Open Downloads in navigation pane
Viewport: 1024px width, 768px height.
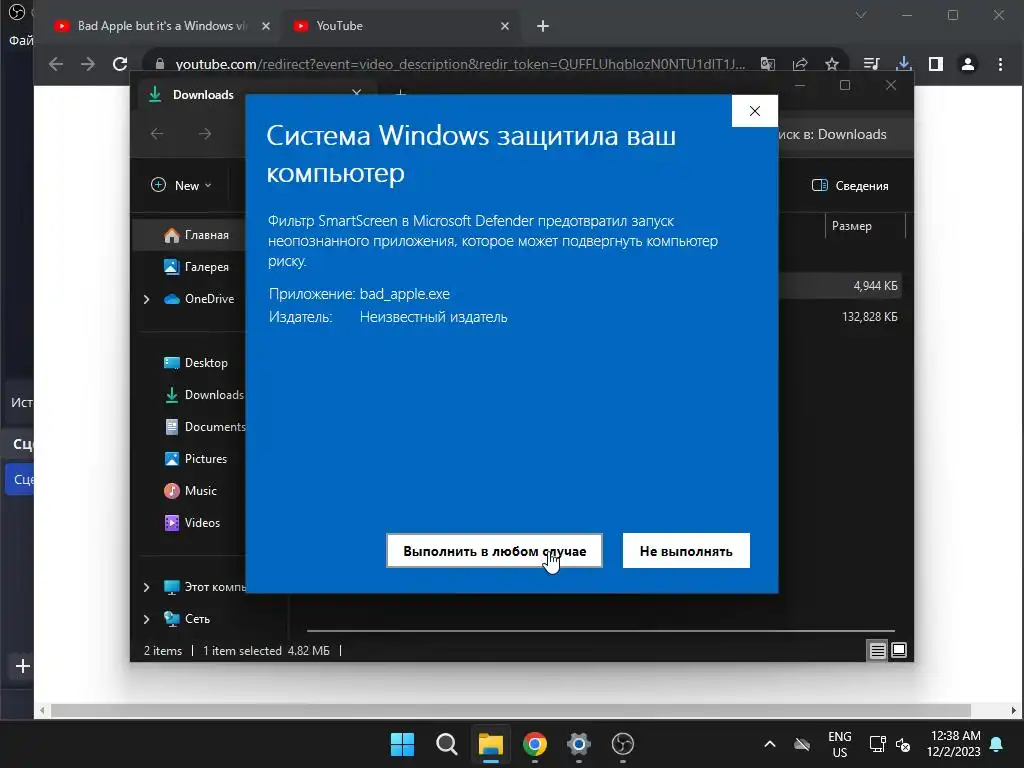click(204, 394)
